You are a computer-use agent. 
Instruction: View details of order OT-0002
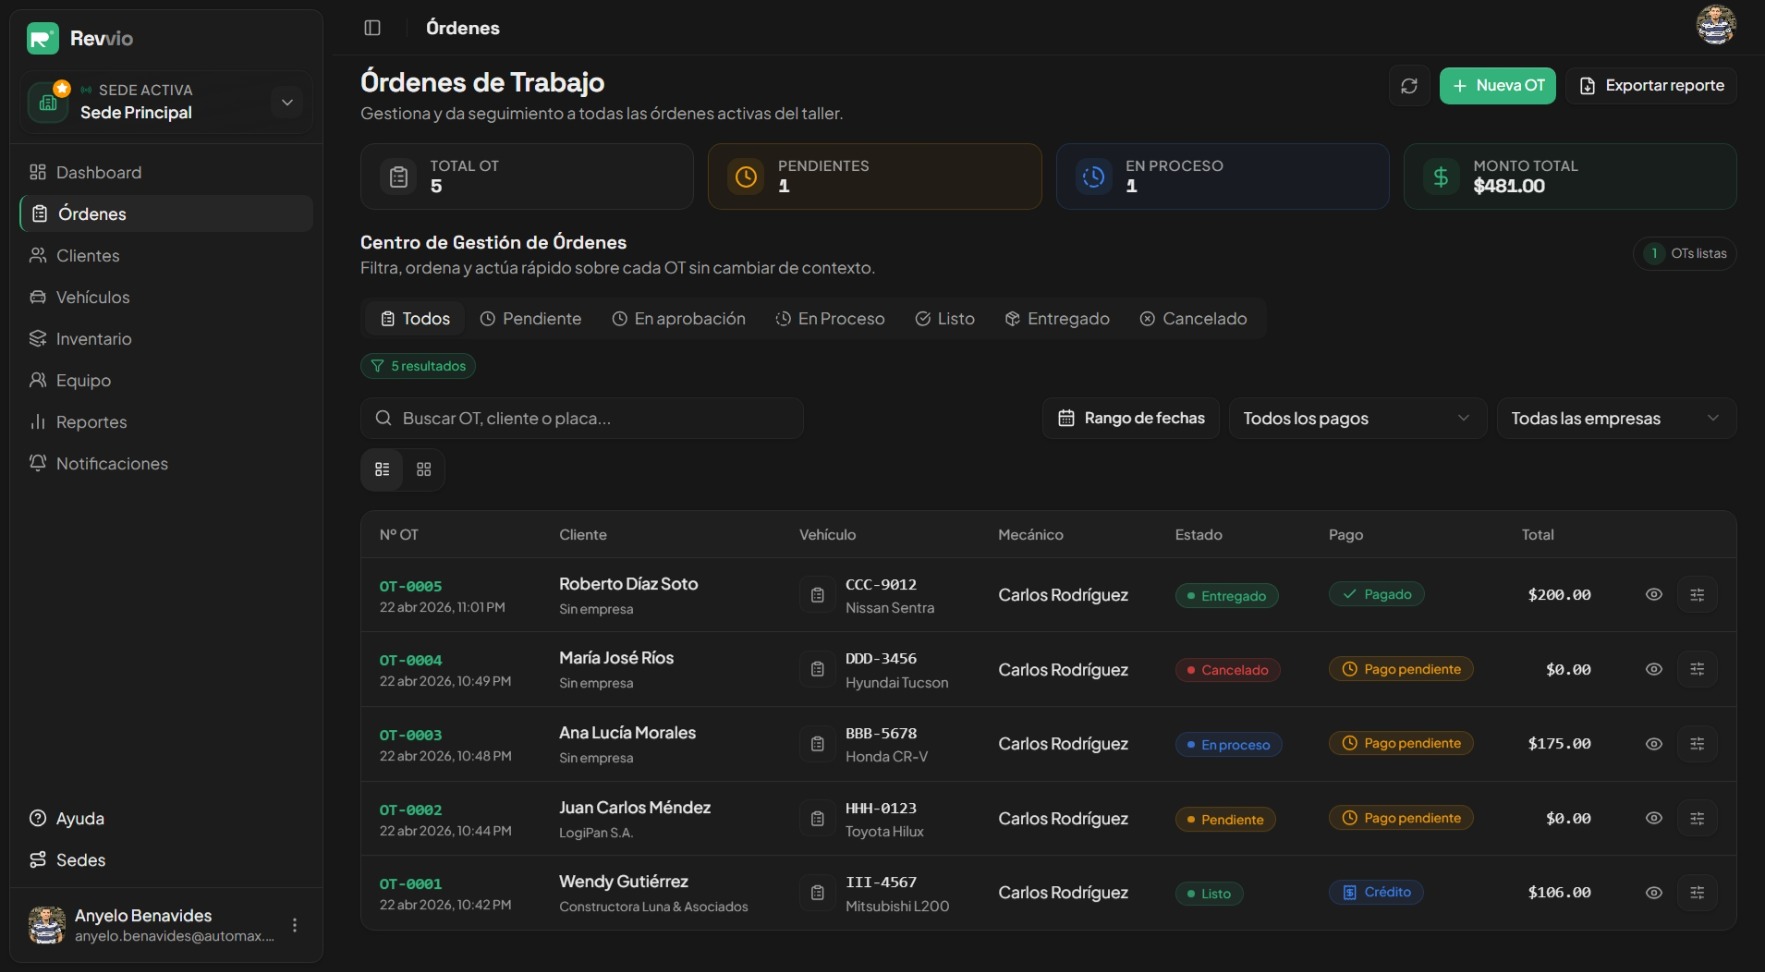[x=1654, y=818]
